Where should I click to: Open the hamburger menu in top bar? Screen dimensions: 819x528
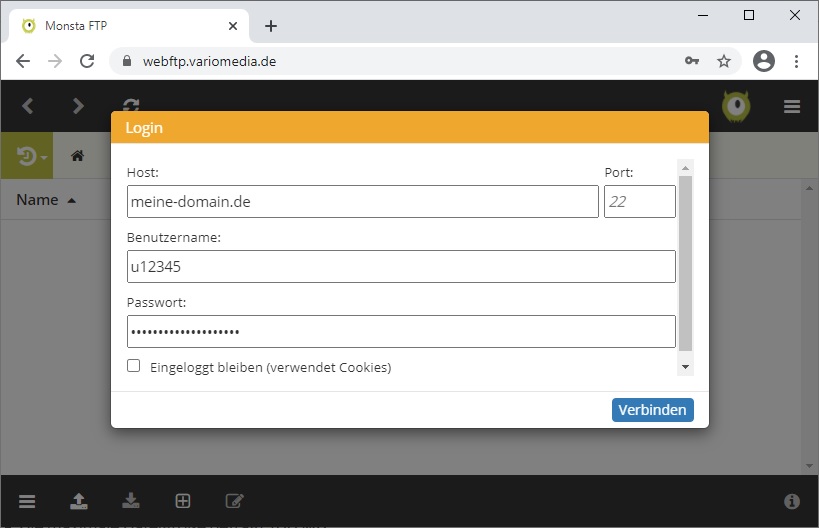pos(792,107)
